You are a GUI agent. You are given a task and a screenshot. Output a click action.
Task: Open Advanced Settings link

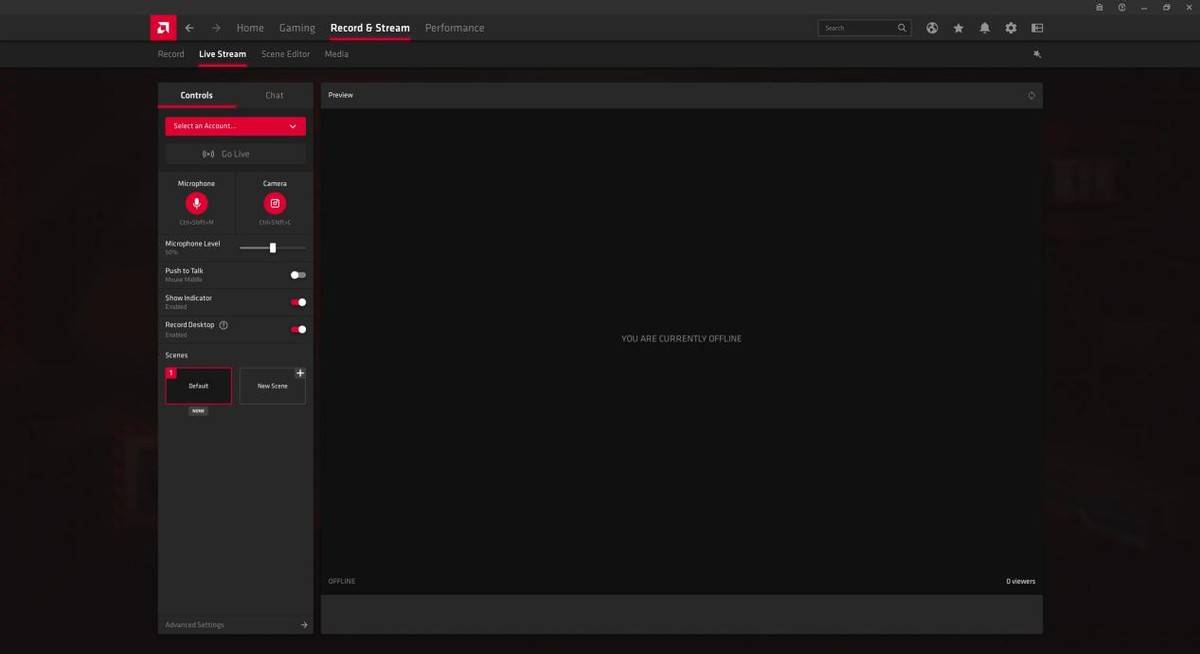click(195, 625)
